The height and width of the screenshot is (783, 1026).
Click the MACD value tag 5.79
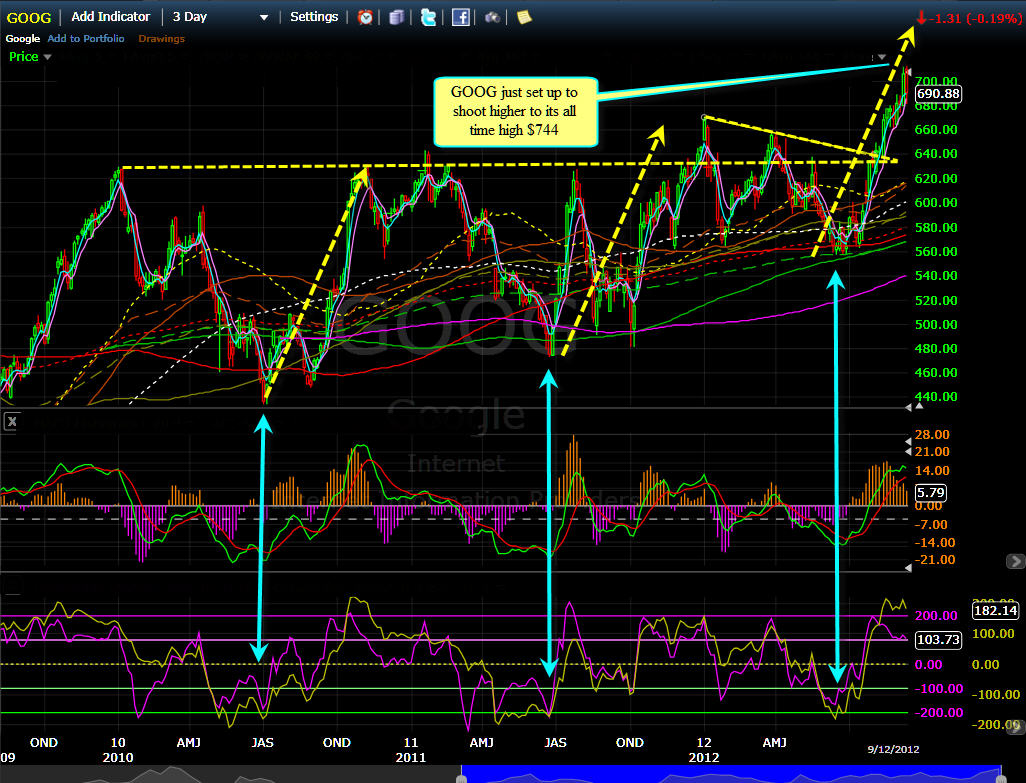tap(930, 493)
